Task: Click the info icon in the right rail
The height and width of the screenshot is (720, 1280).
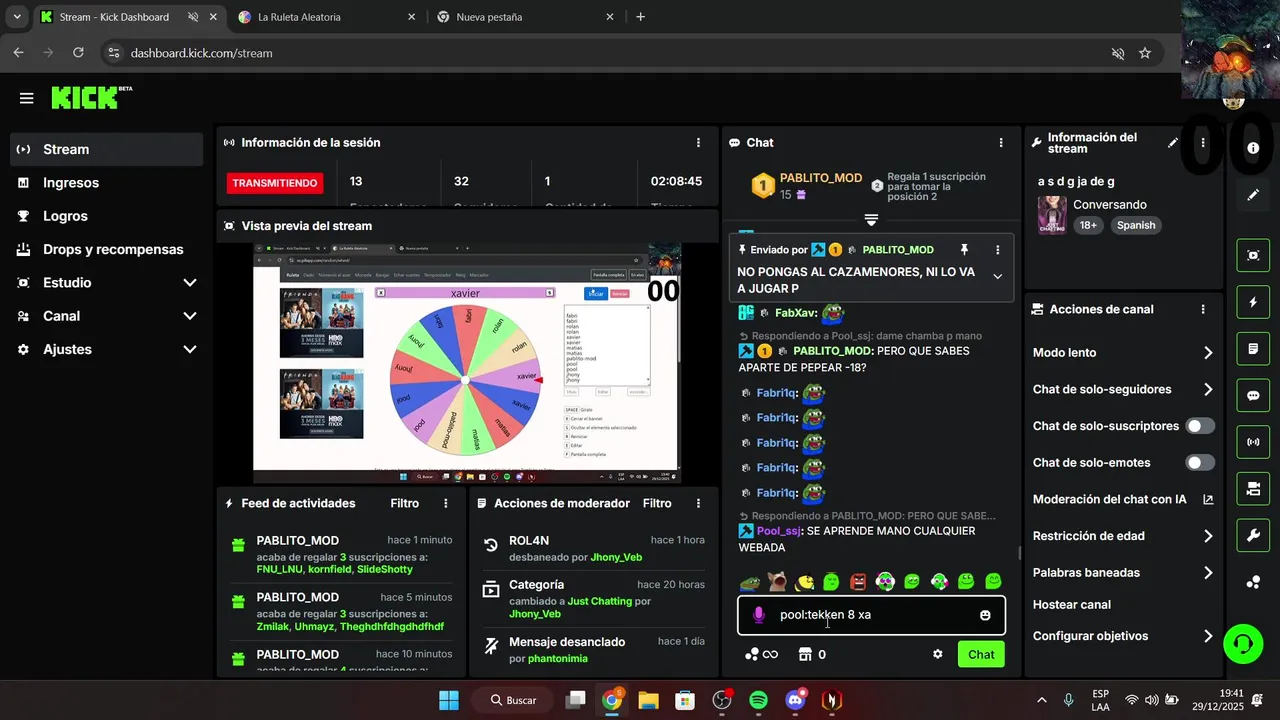Action: tap(1253, 148)
